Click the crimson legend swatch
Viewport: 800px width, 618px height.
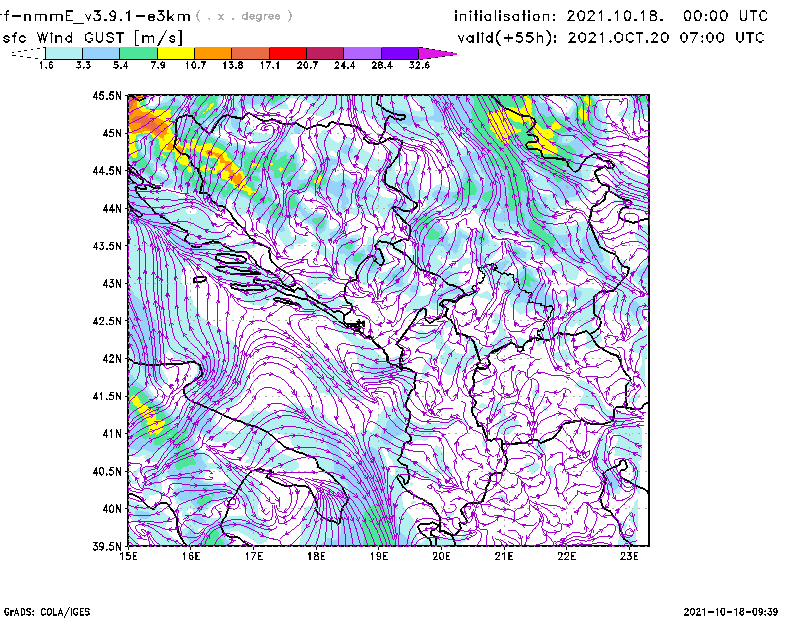[325, 53]
